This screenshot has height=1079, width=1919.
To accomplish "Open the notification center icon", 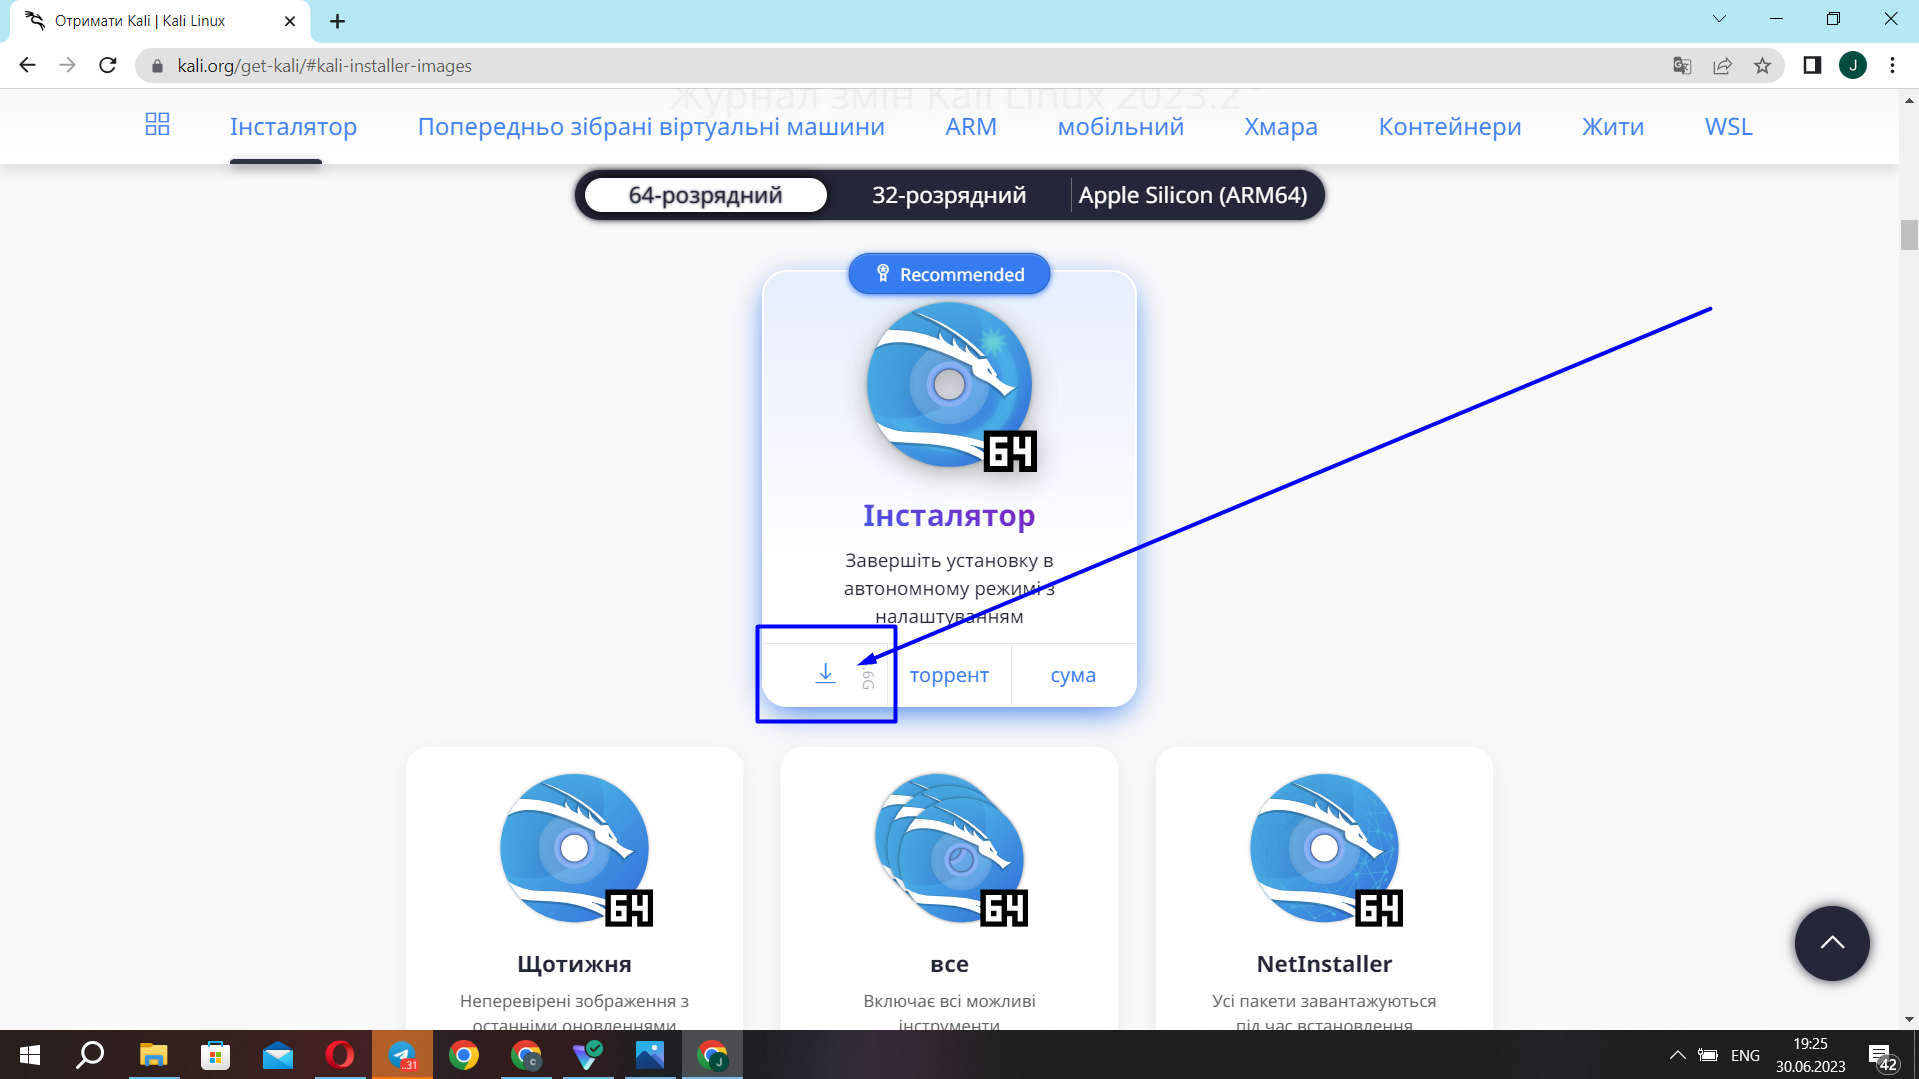I will [1884, 1057].
